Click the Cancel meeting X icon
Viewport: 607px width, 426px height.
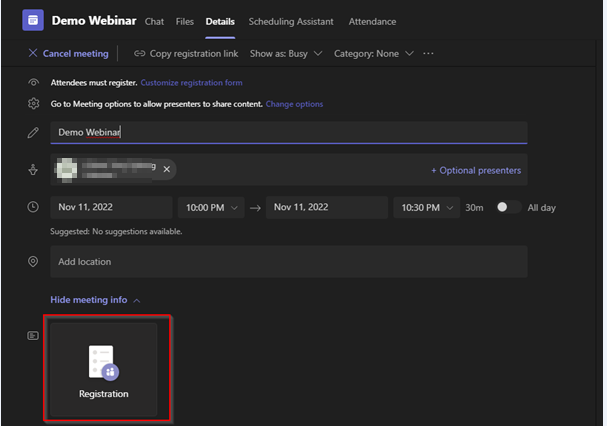[33, 53]
